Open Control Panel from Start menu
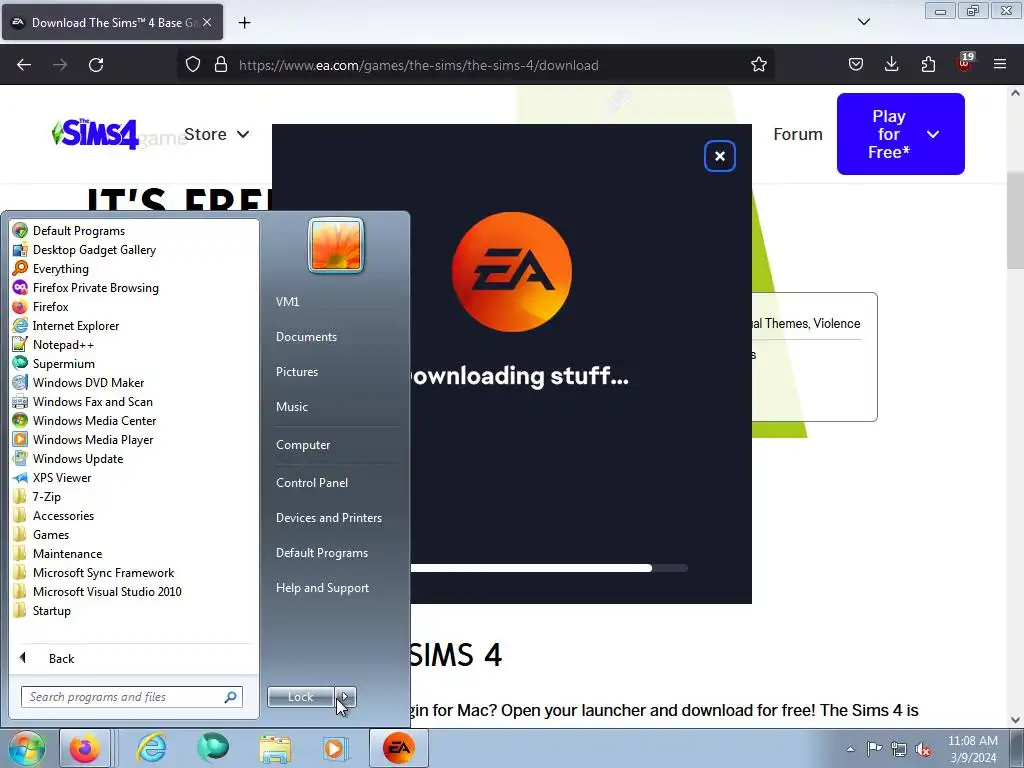 pos(312,483)
